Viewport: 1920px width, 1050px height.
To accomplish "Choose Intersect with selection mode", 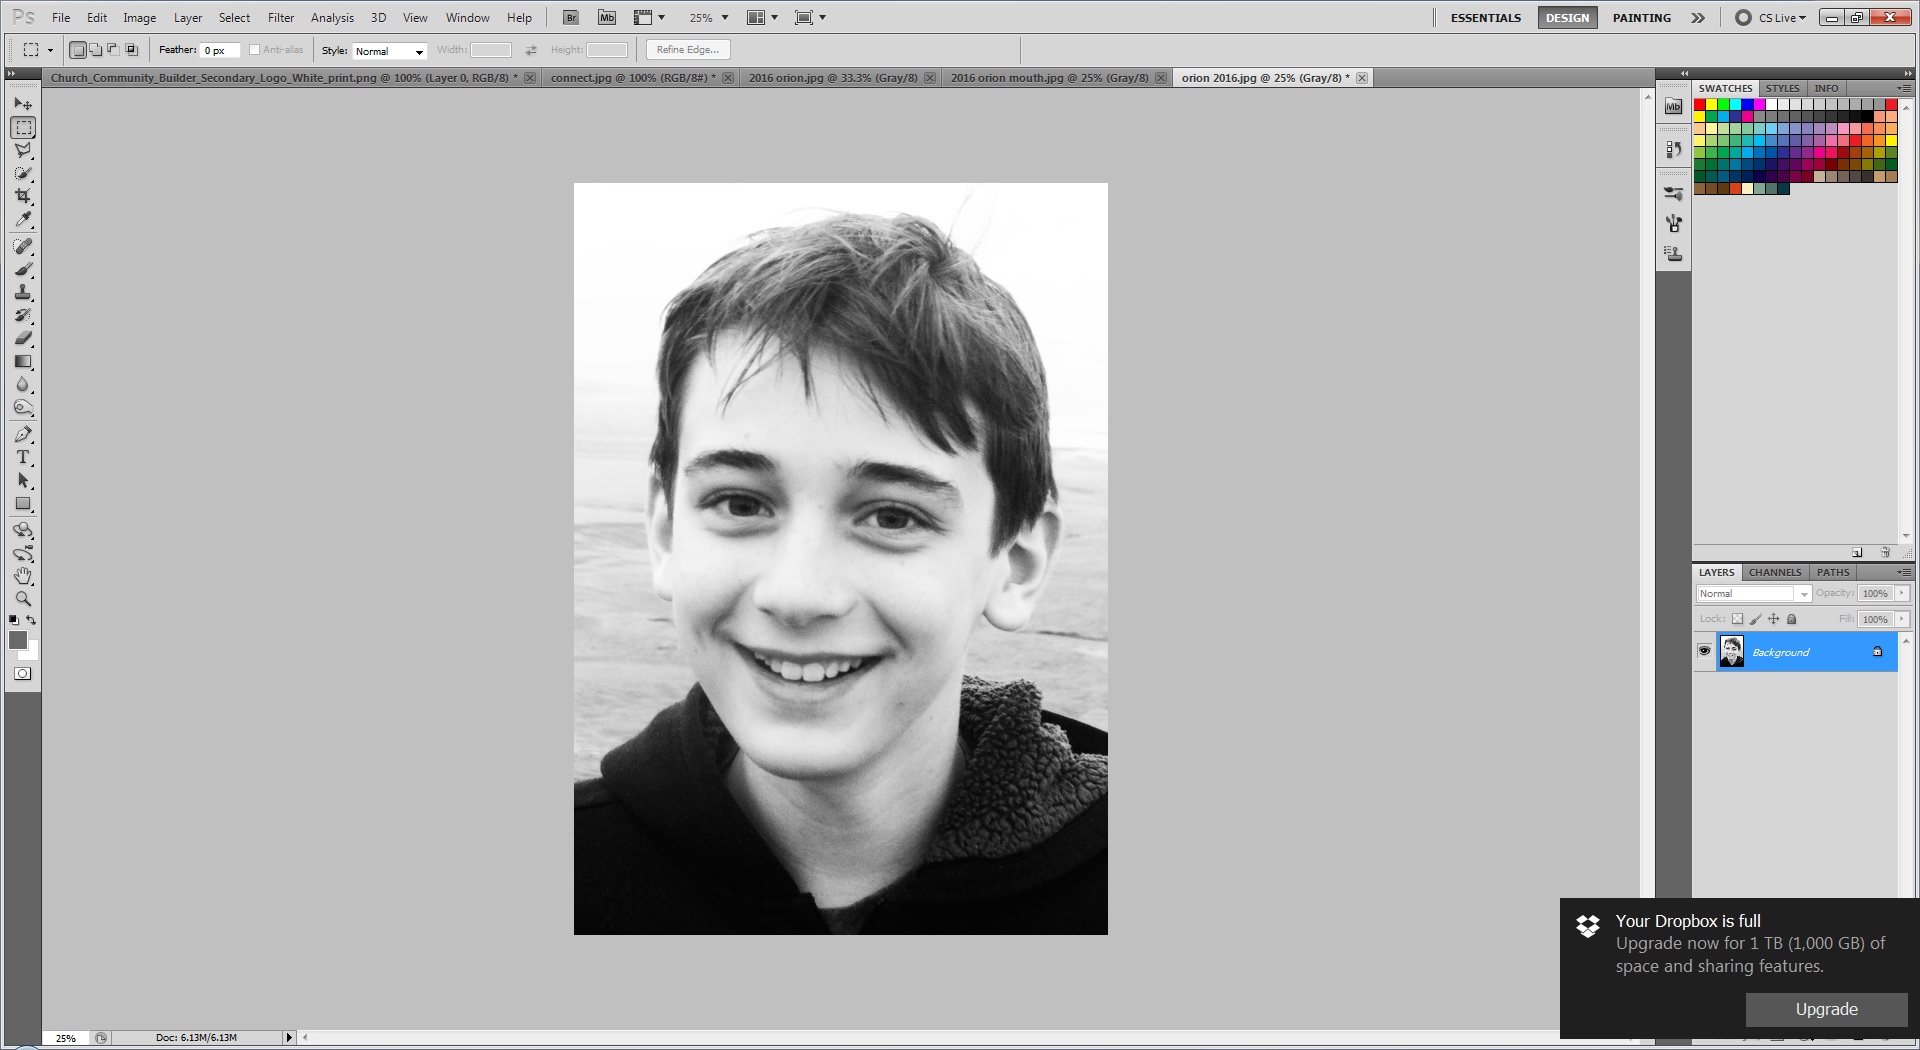I will [x=131, y=50].
